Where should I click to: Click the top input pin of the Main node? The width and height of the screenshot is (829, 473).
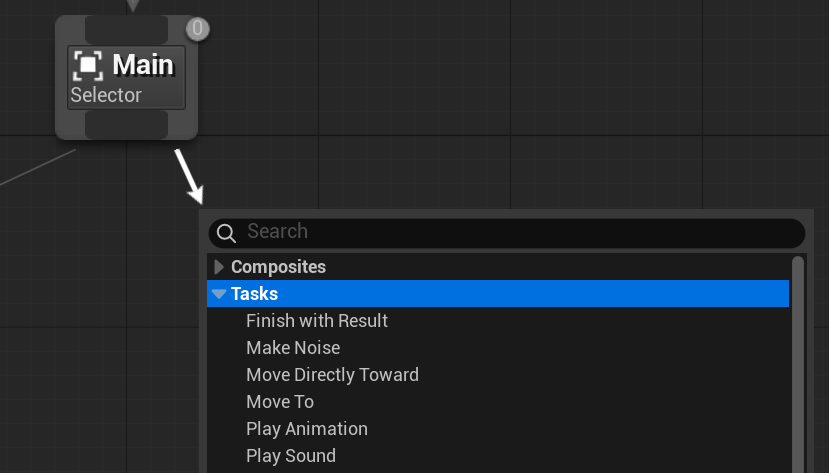126,30
